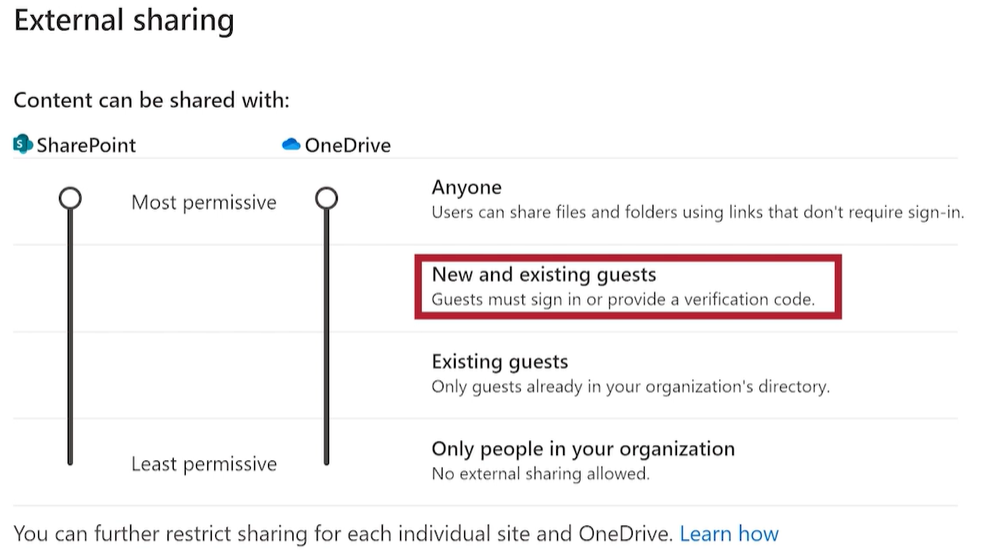Click the OneDrive column label text
The image size is (1008, 557).
click(347, 145)
